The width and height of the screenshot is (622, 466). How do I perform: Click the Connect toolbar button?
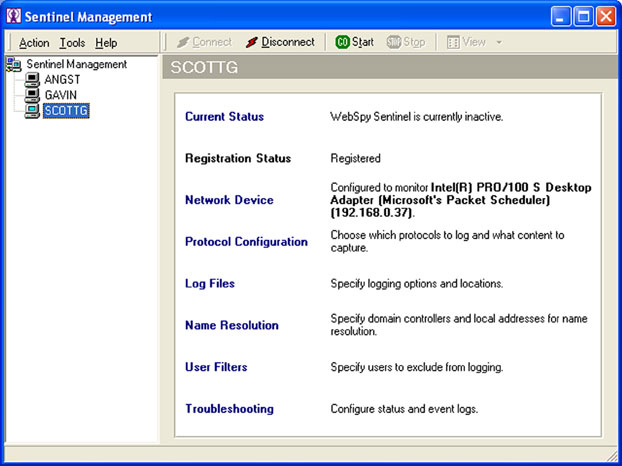tap(204, 42)
